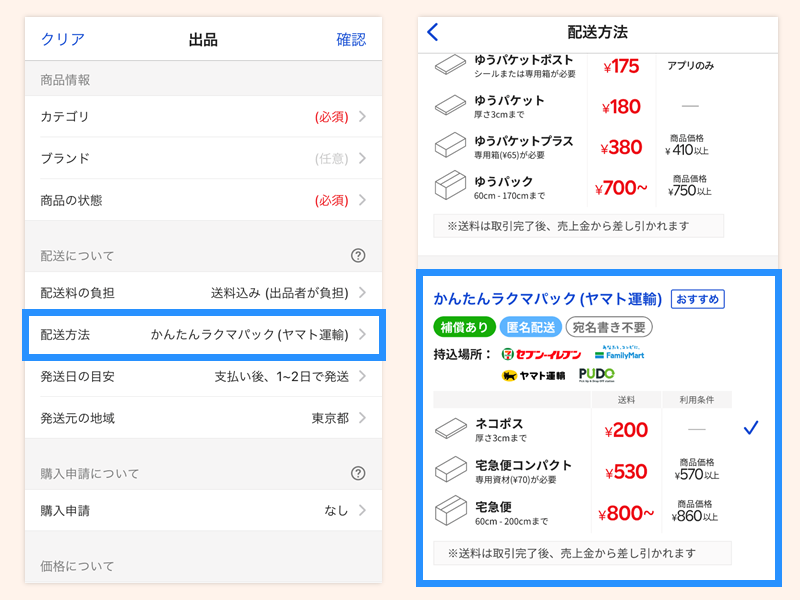Click the ¥180 shipping fee
This screenshot has width=800, height=600.
(621, 107)
